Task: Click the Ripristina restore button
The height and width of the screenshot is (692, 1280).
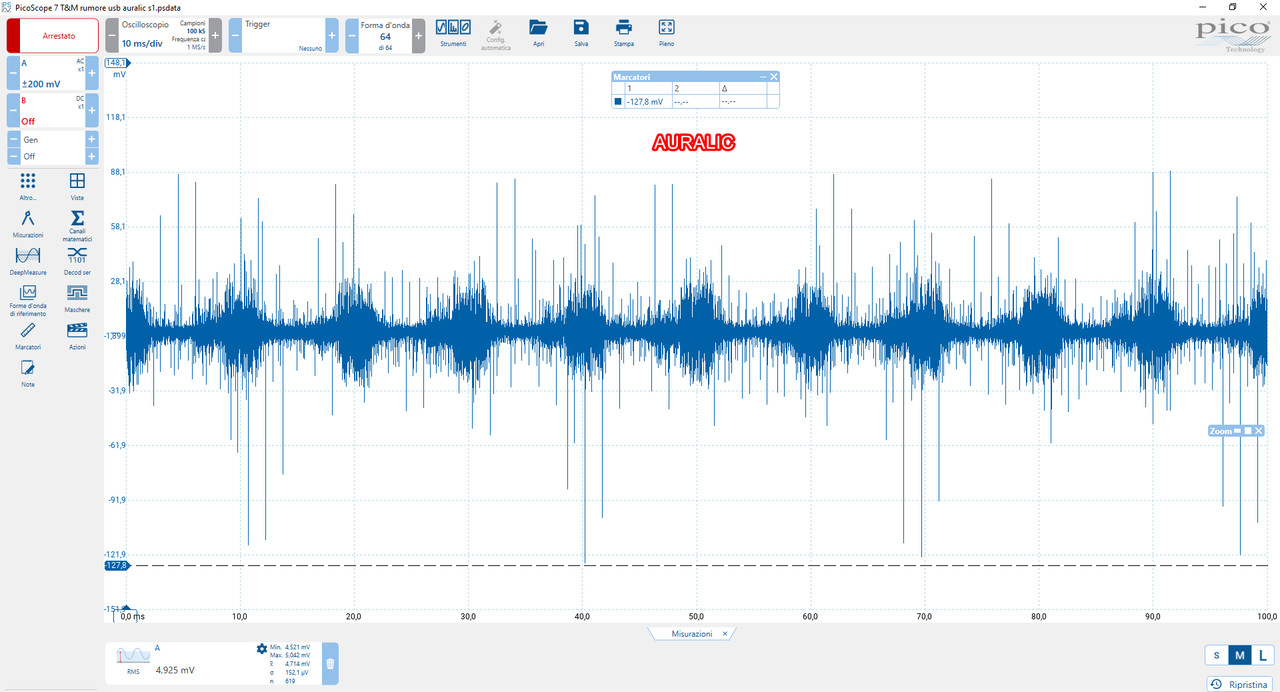Action: click(1239, 684)
